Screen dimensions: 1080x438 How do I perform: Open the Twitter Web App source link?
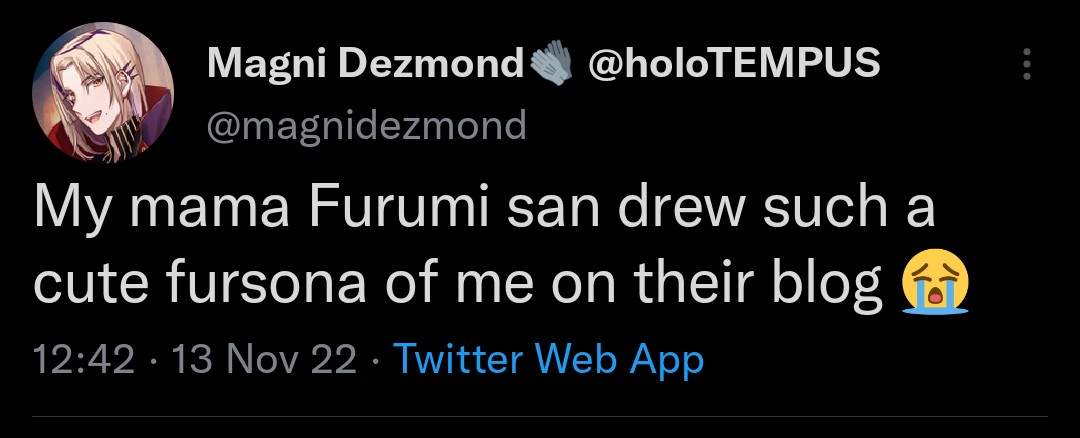(x=549, y=359)
